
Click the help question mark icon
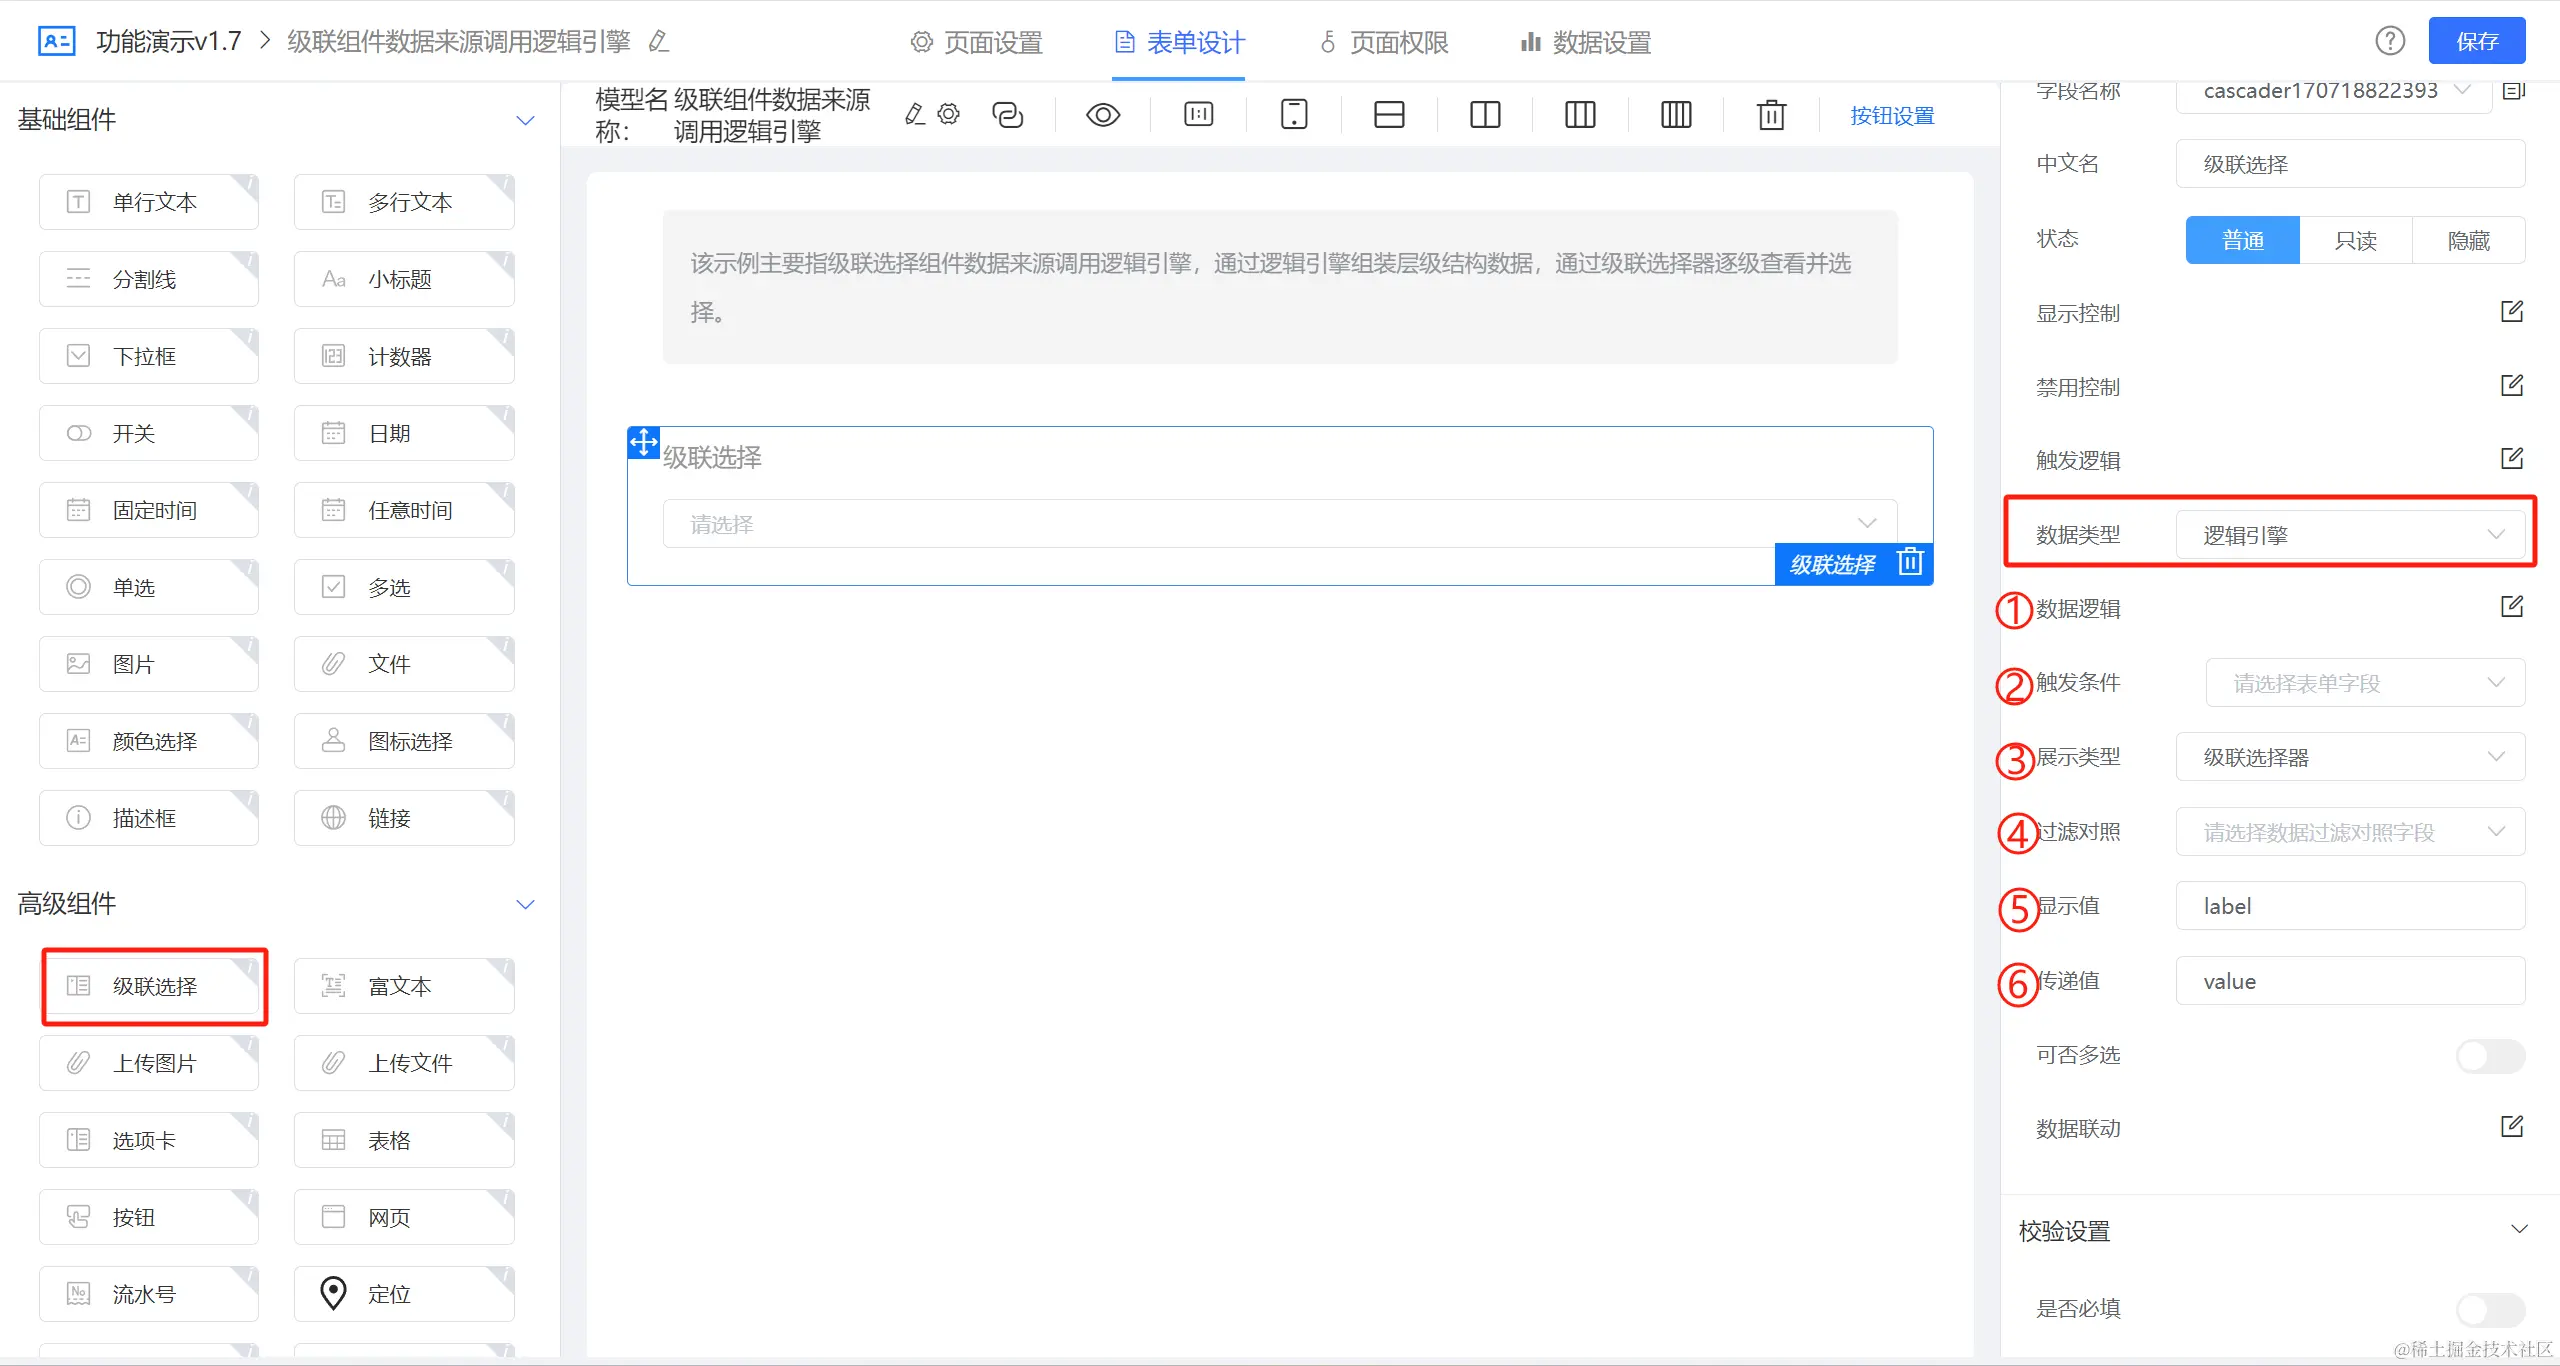coord(2389,41)
